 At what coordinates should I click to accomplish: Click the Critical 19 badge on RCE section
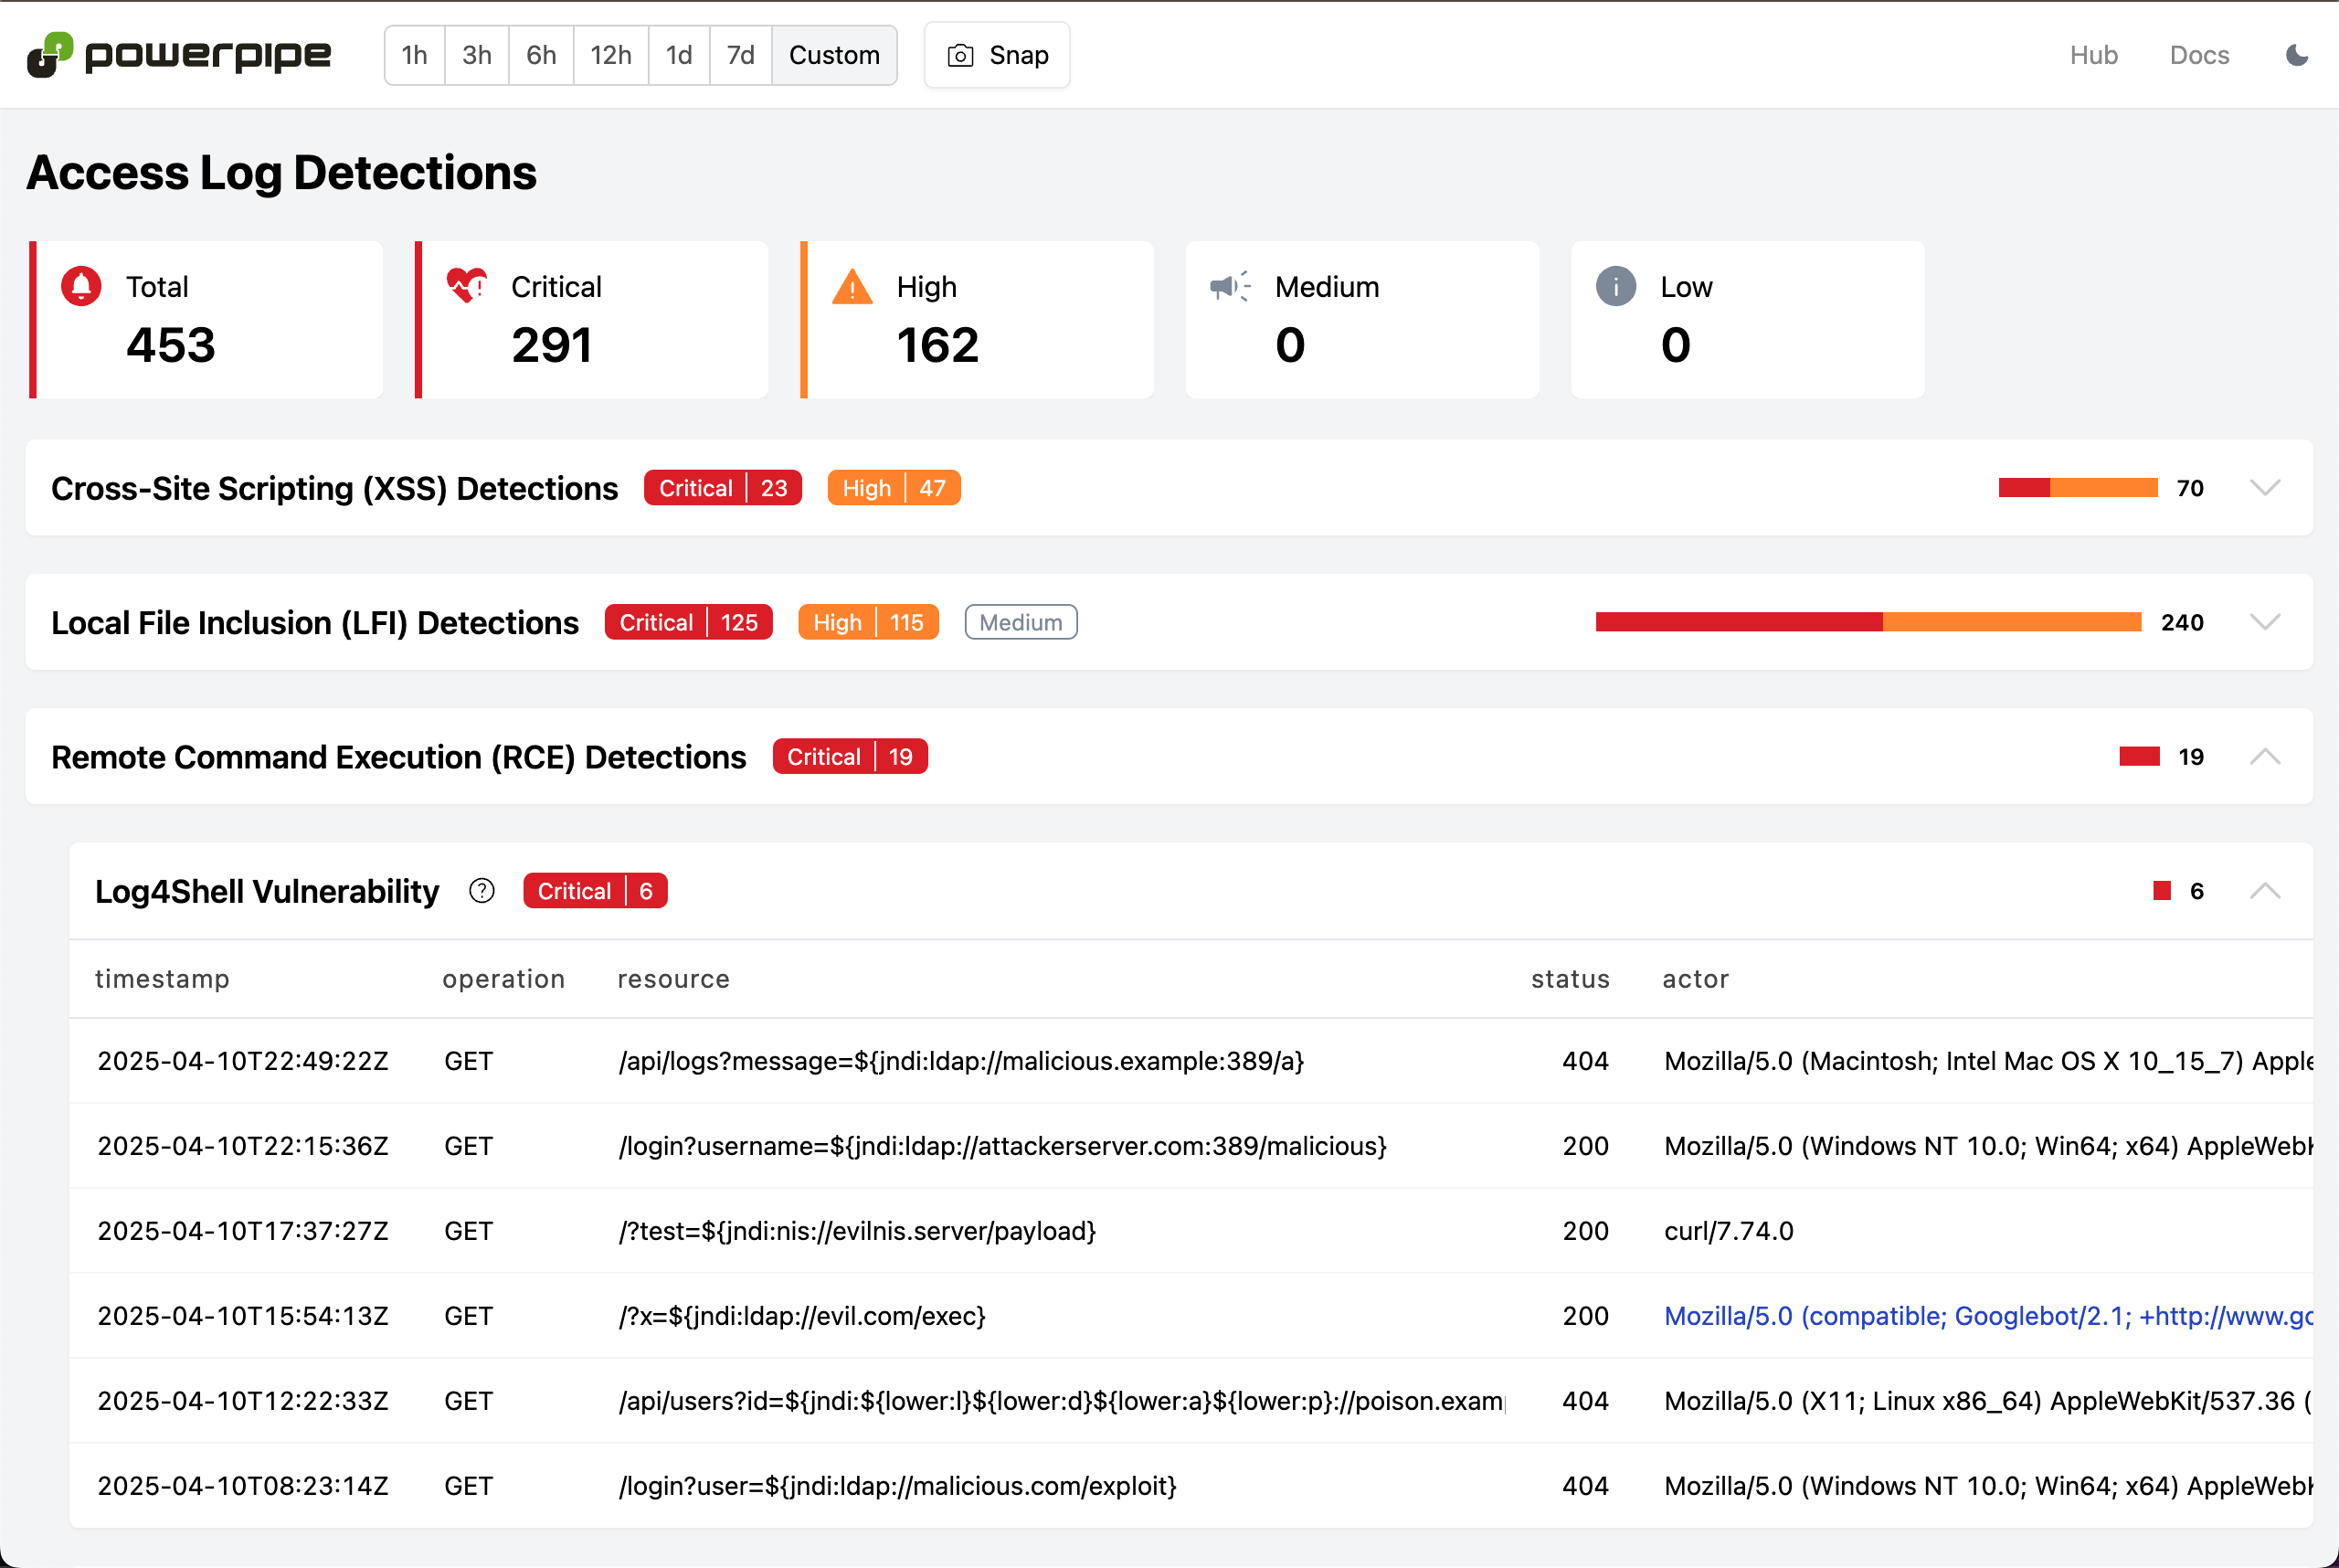(x=850, y=756)
